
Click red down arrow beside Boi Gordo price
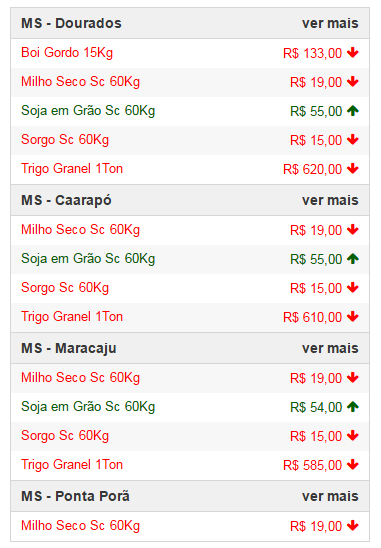tap(353, 53)
